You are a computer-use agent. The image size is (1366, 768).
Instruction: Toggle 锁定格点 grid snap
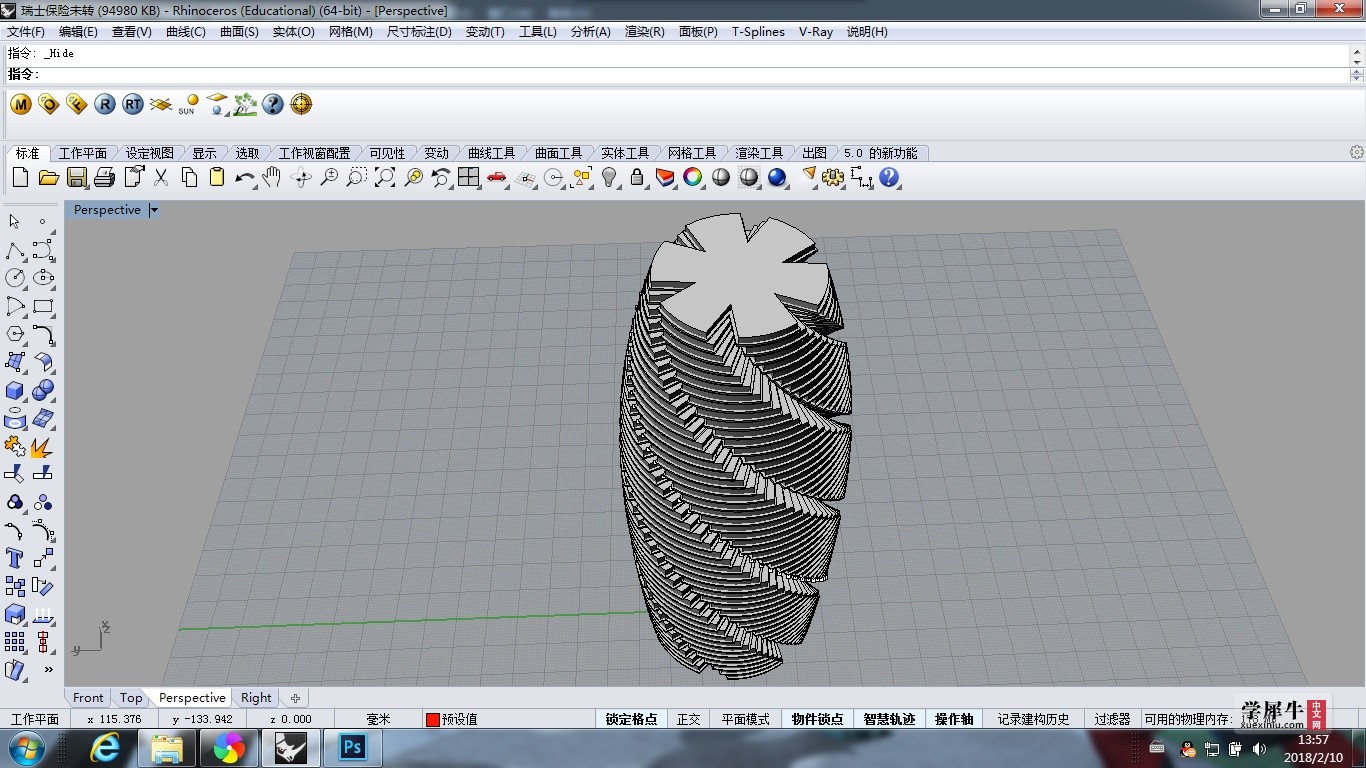(x=632, y=719)
